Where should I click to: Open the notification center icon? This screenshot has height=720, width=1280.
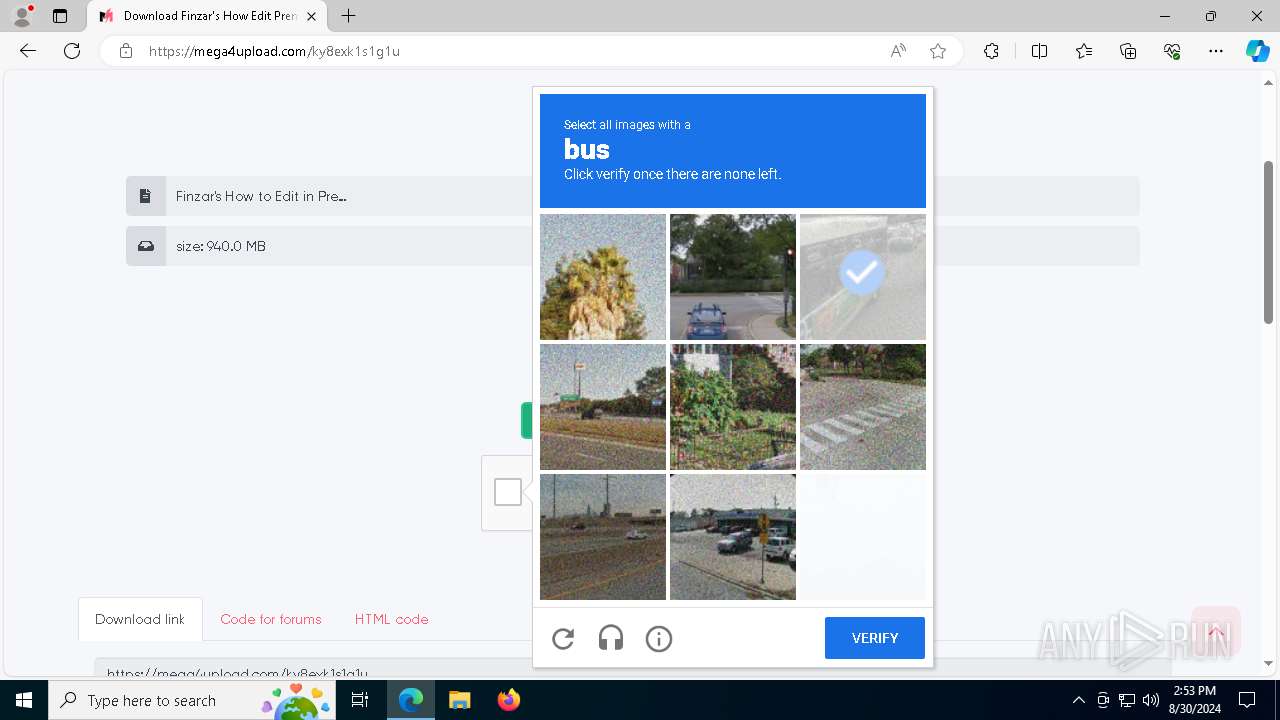coord(1247,700)
